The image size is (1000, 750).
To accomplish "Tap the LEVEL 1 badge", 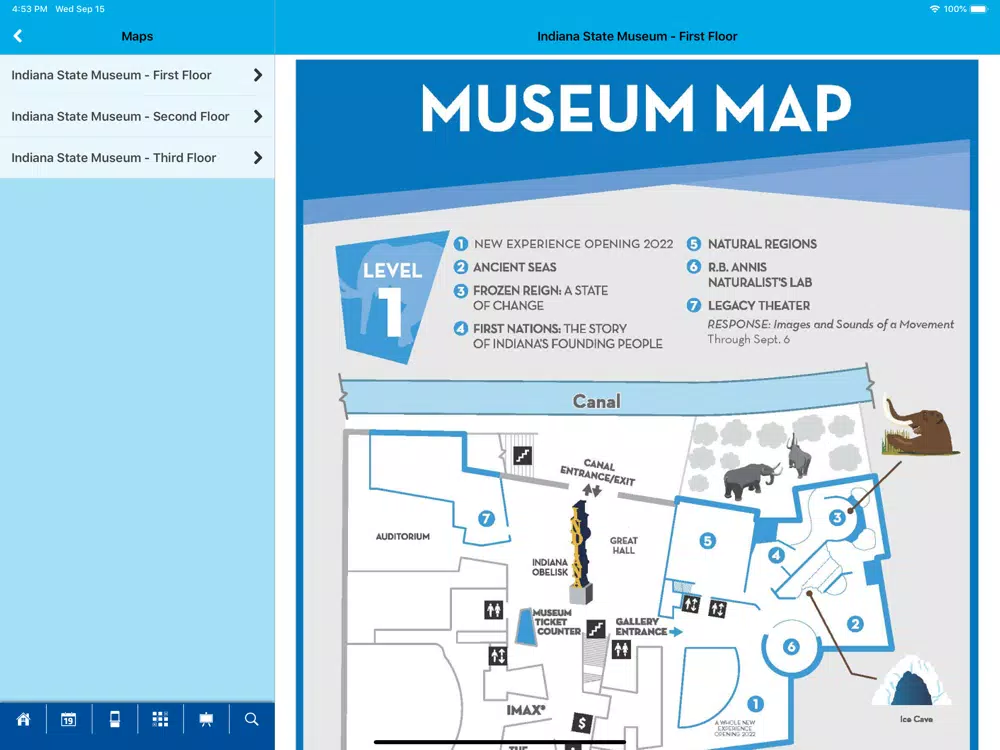I will pyautogui.click(x=391, y=297).
